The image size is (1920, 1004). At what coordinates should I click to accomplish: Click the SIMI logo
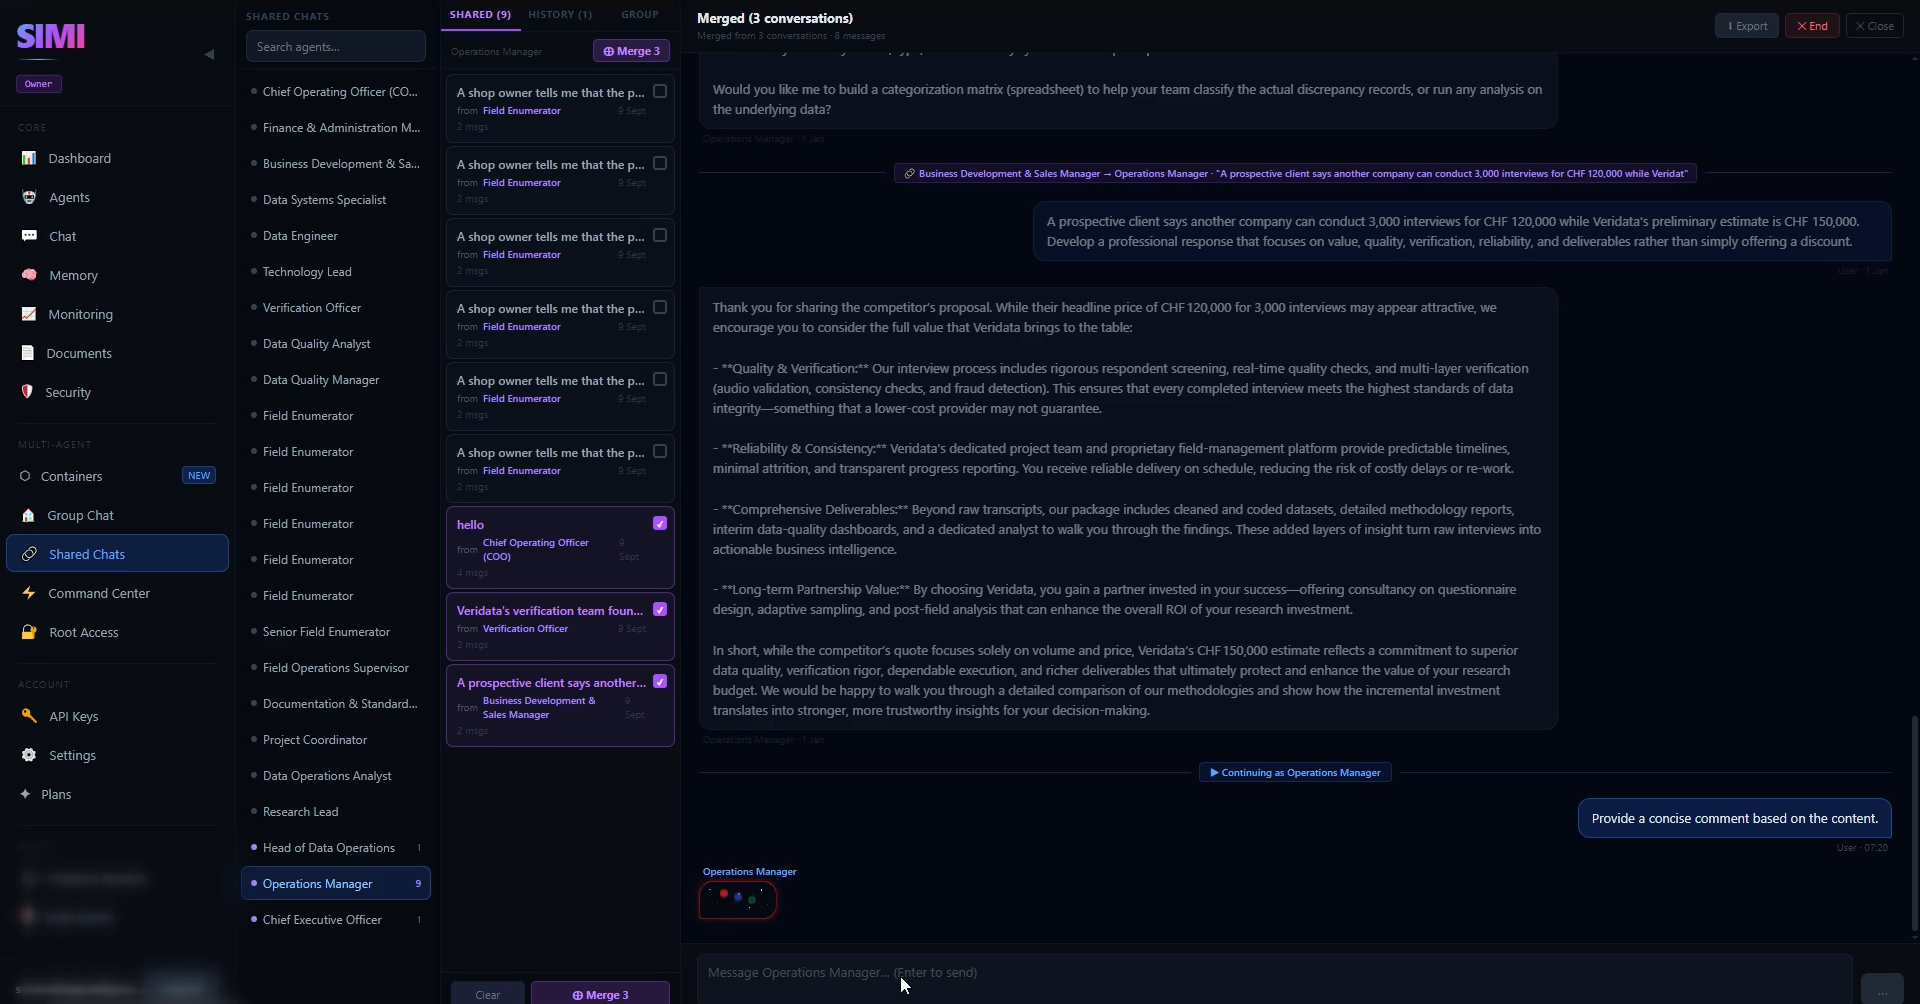[x=51, y=36]
